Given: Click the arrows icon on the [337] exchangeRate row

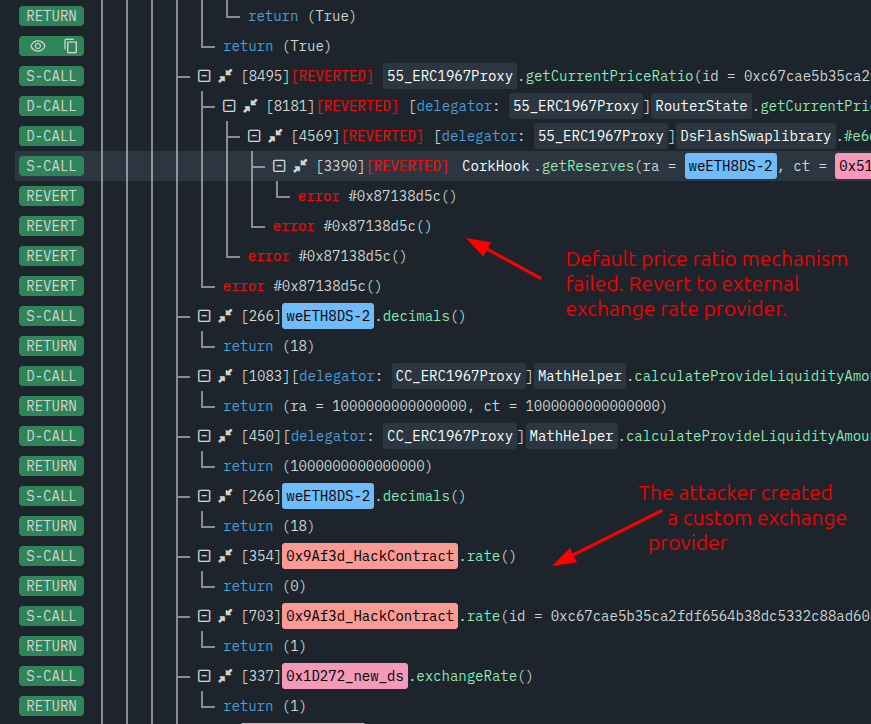Looking at the screenshot, I should (x=226, y=676).
